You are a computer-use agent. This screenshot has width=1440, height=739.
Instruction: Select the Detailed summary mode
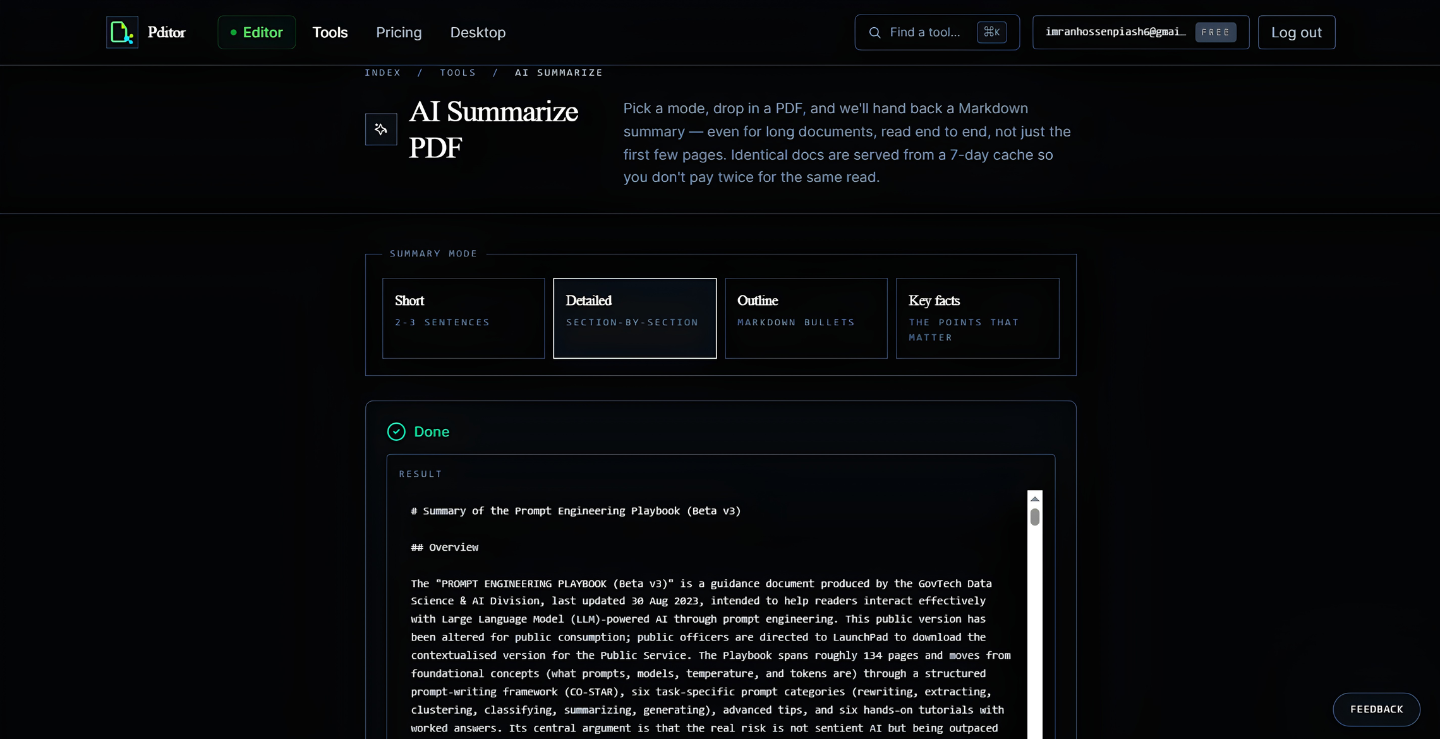click(635, 318)
